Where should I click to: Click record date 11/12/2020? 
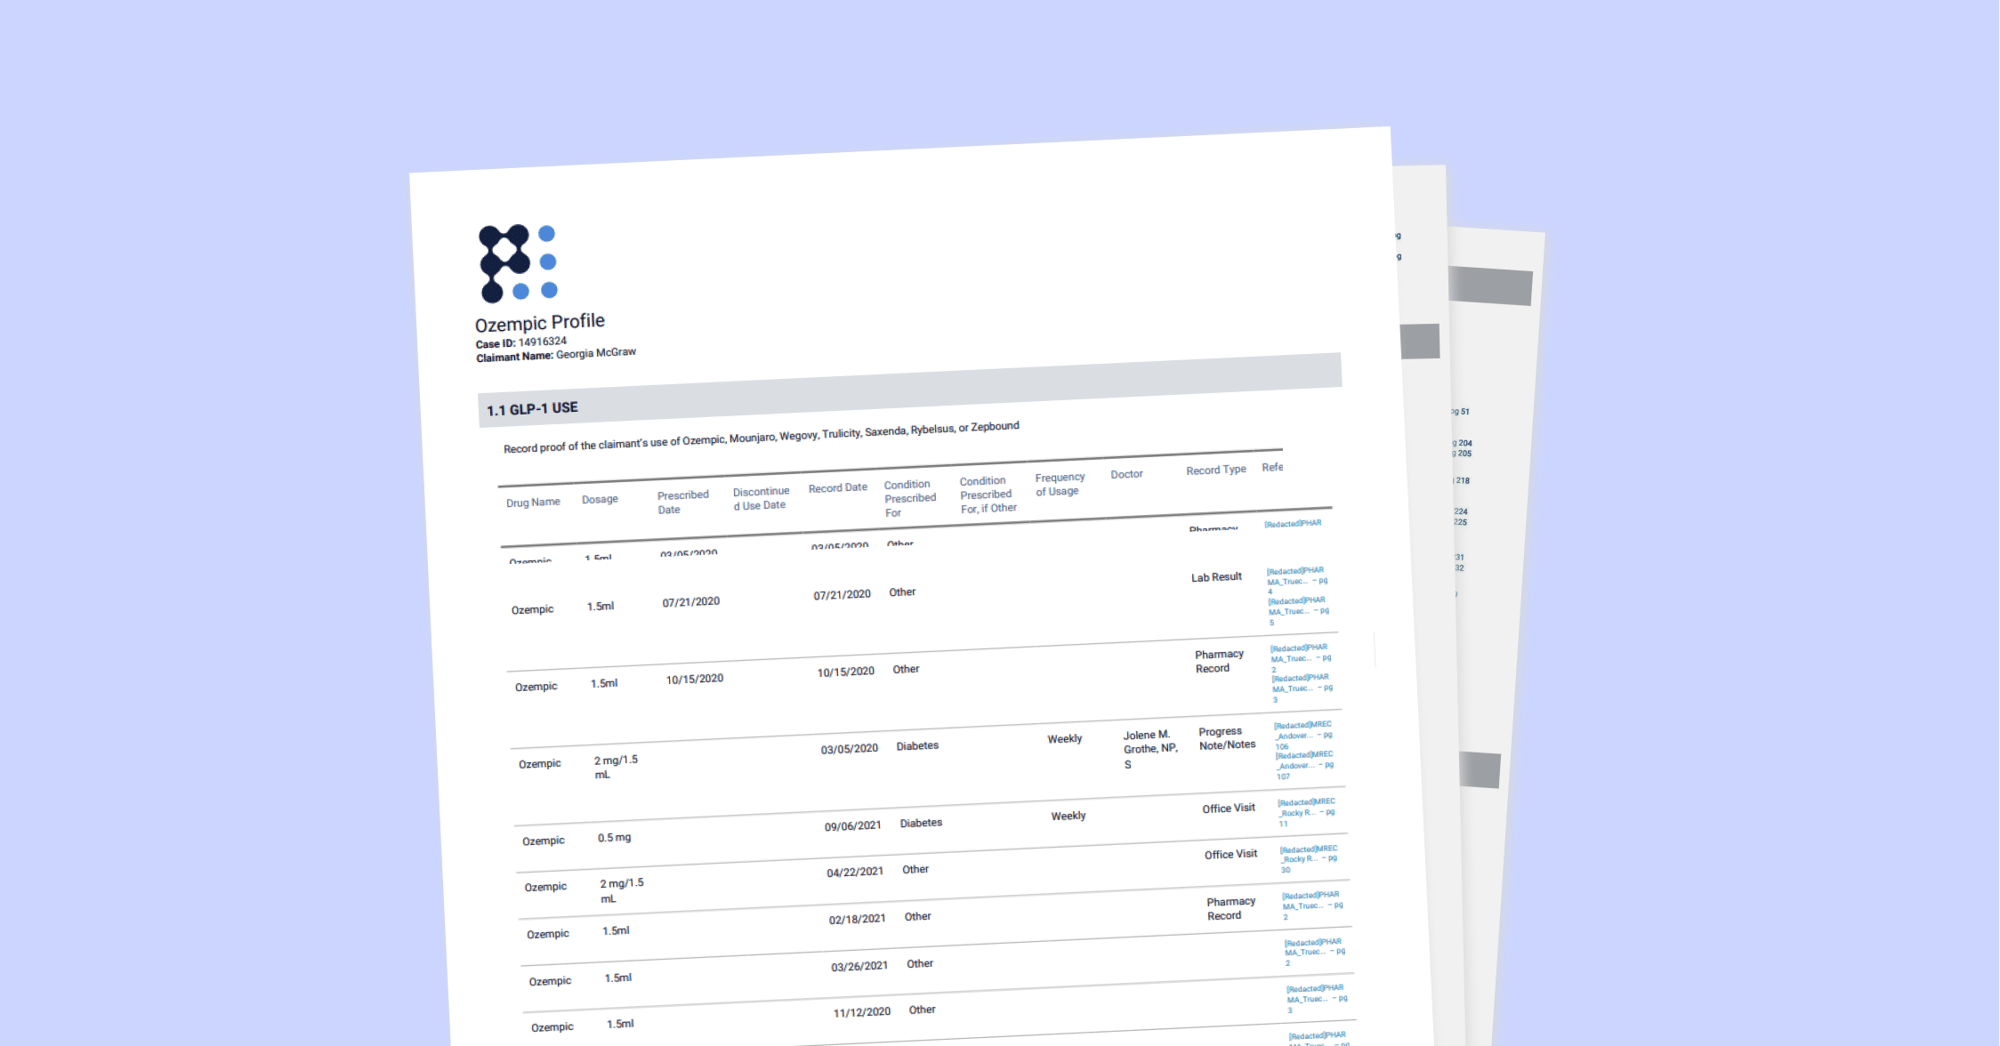click(x=862, y=1012)
